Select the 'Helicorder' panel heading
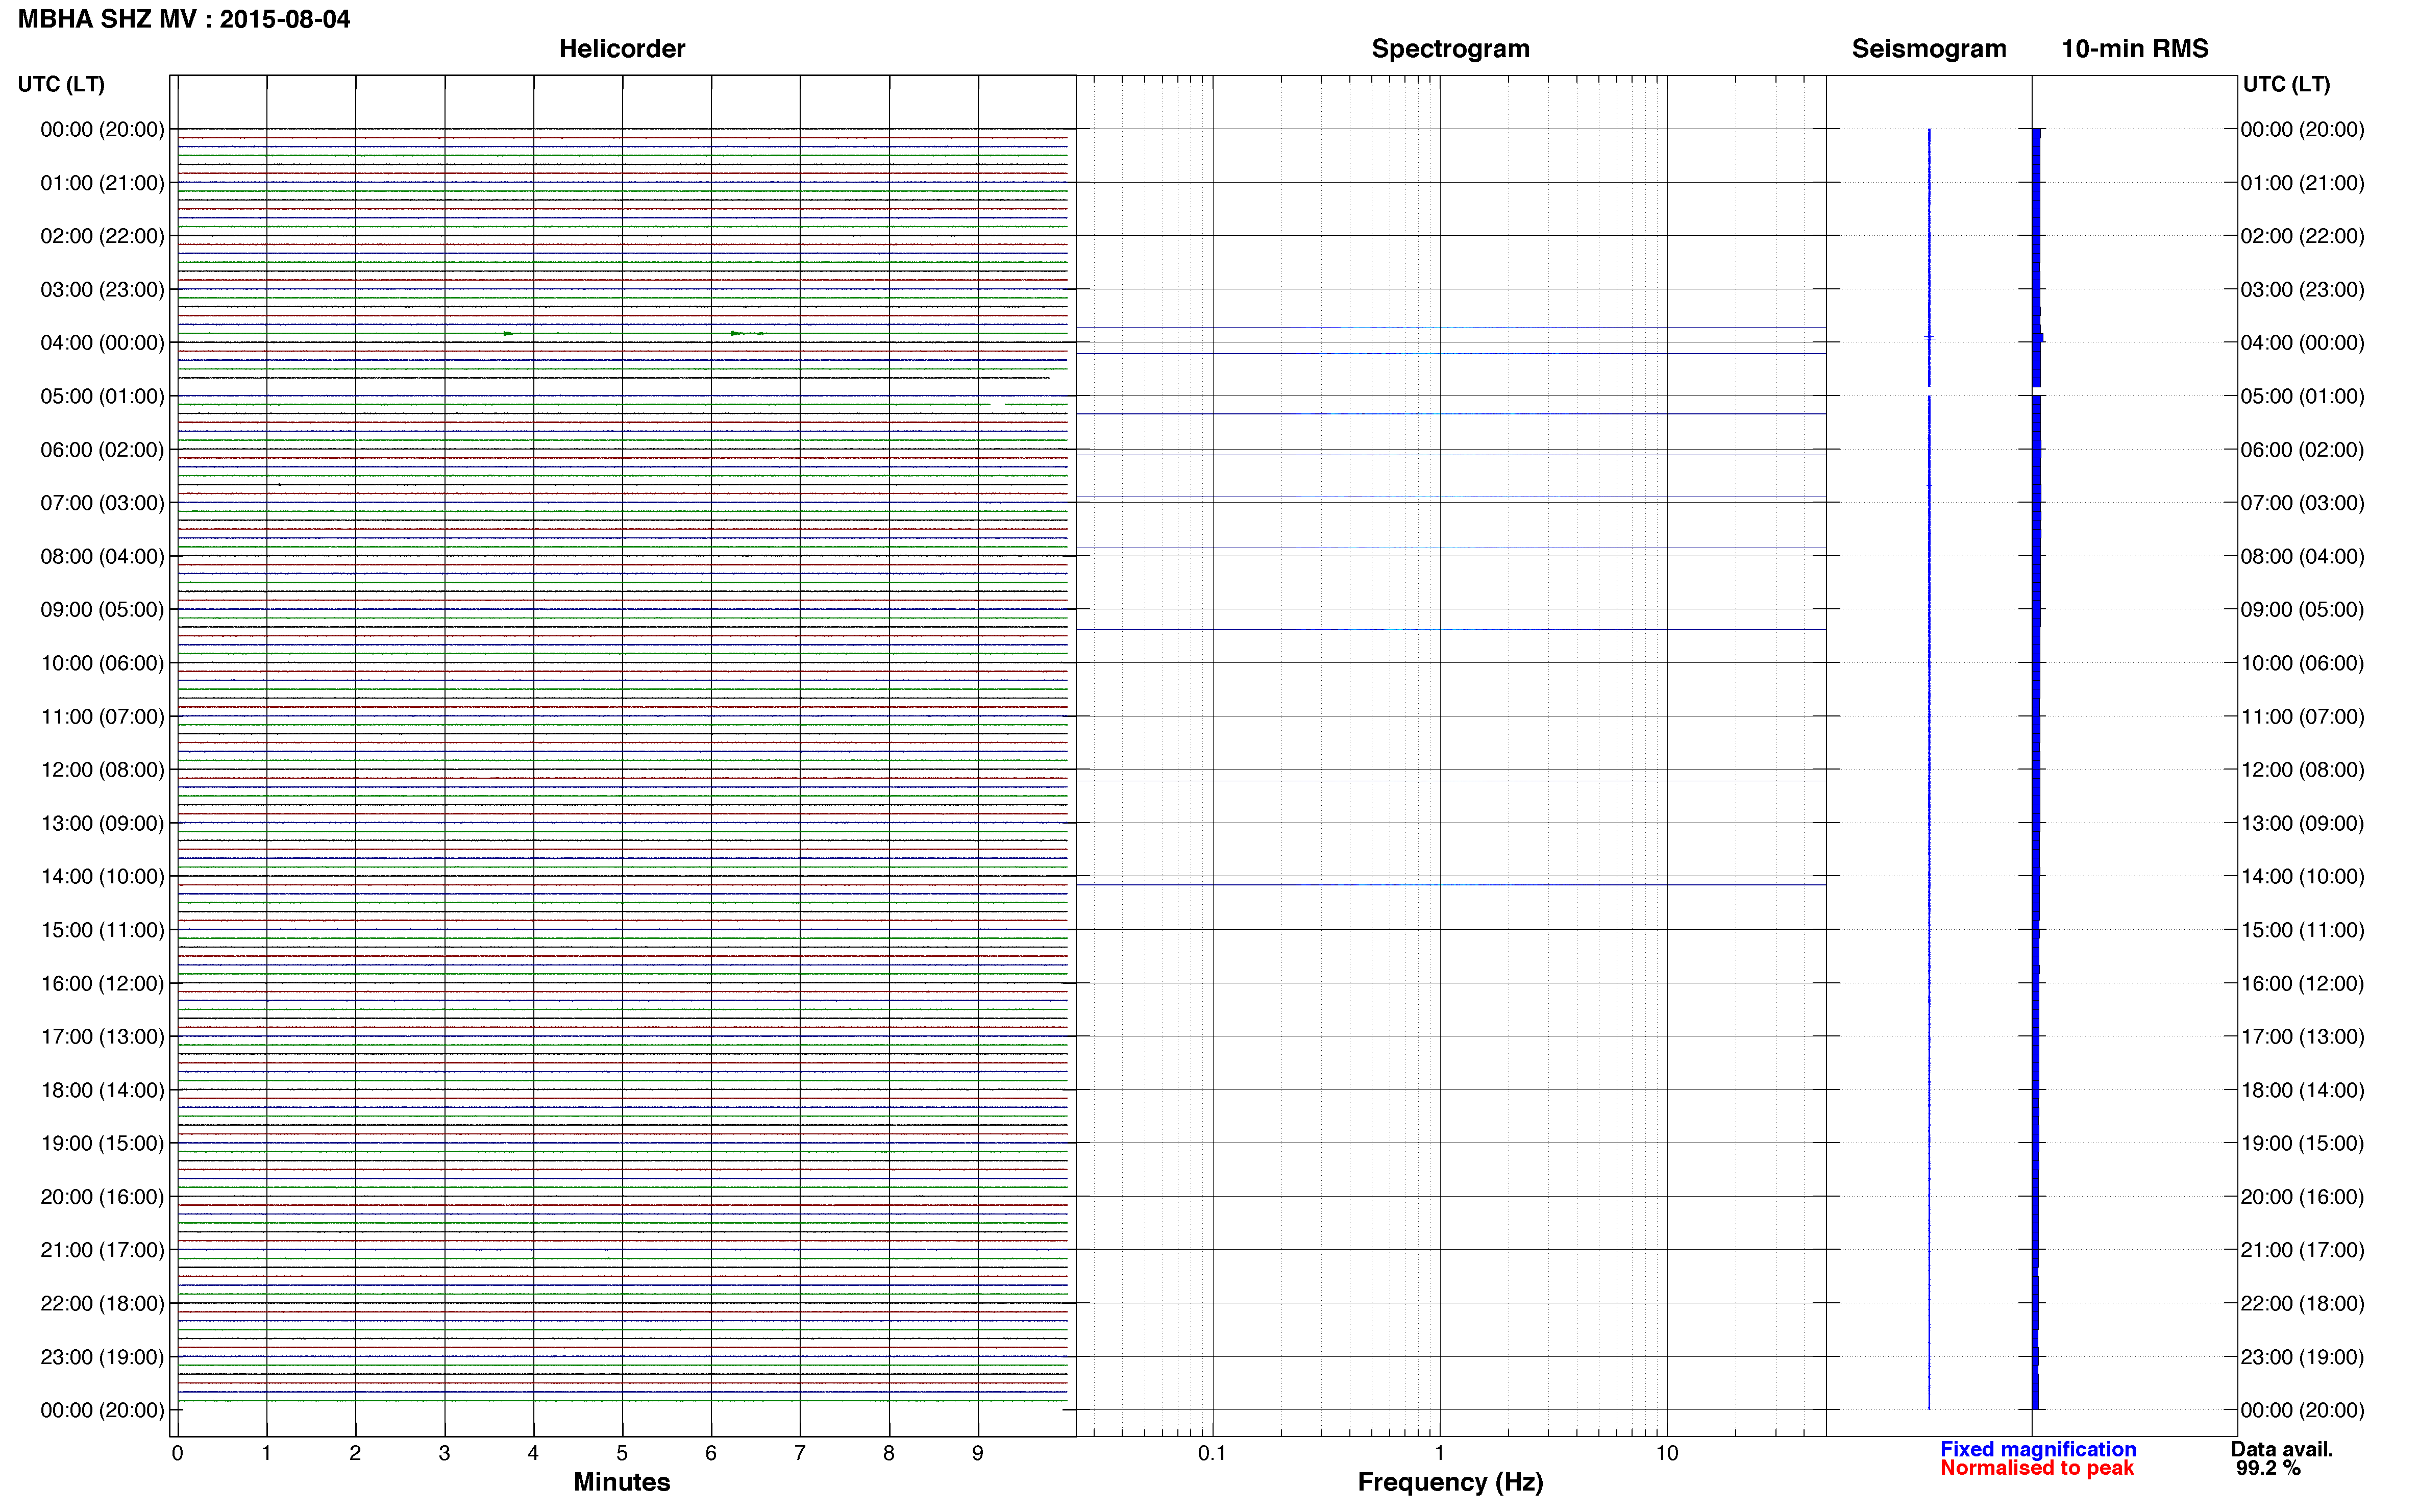2419x1512 pixels. (622, 49)
